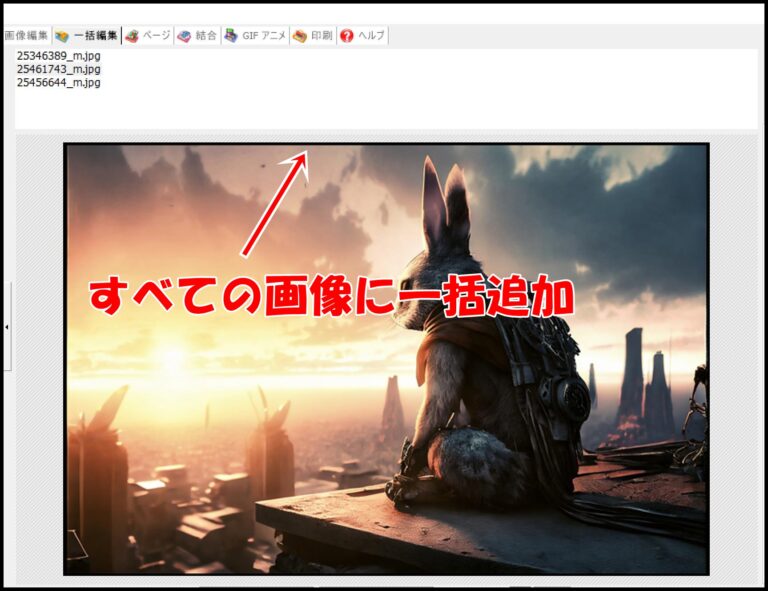Open the 画像編集 tab

[26, 36]
